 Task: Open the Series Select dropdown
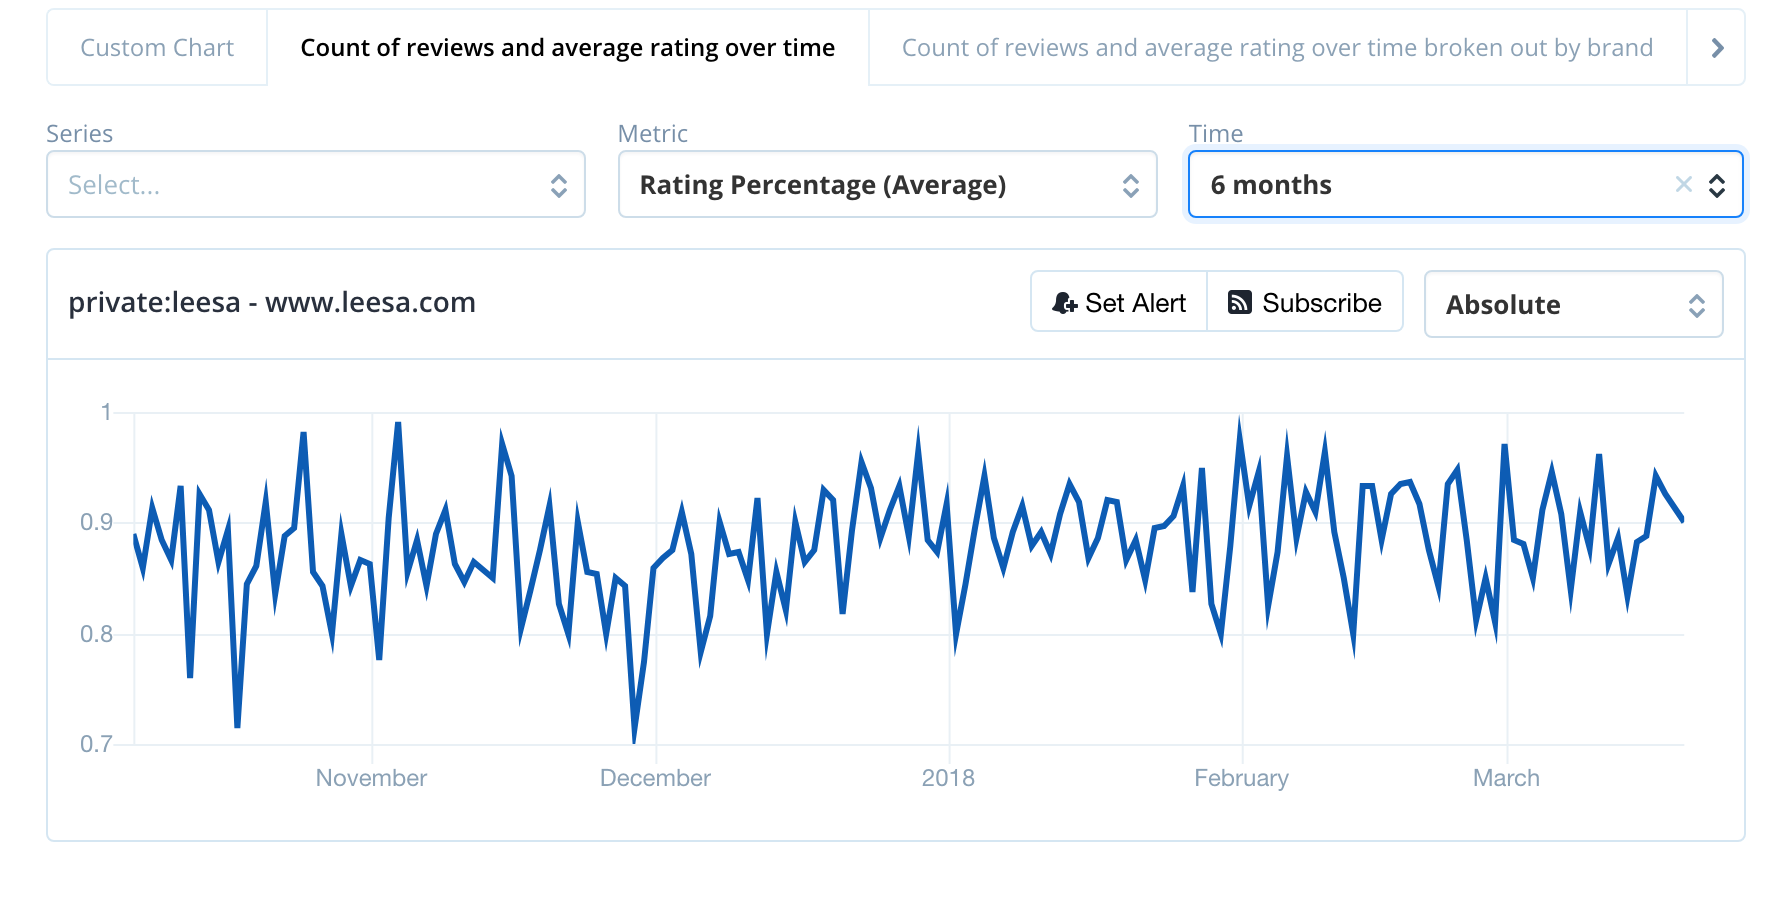coord(300,184)
